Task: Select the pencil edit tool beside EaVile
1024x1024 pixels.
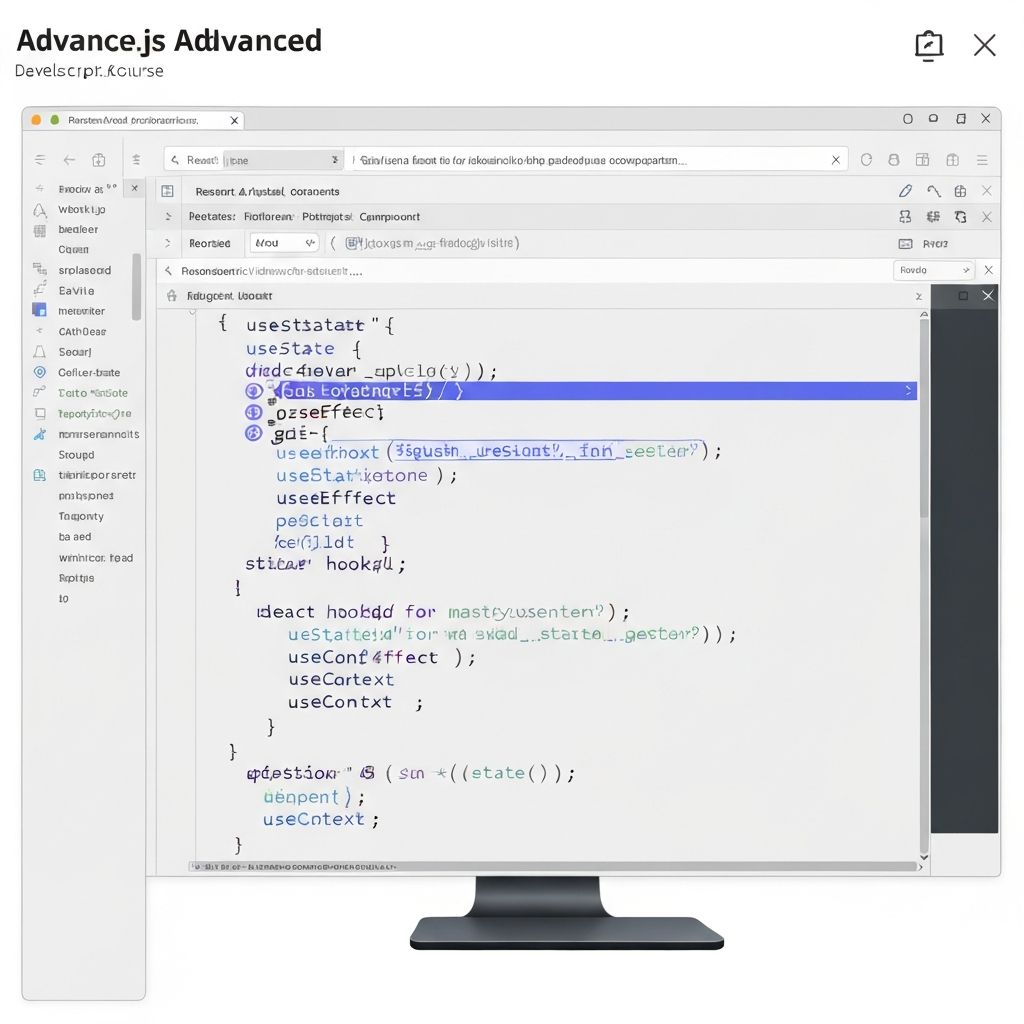Action: (39, 290)
